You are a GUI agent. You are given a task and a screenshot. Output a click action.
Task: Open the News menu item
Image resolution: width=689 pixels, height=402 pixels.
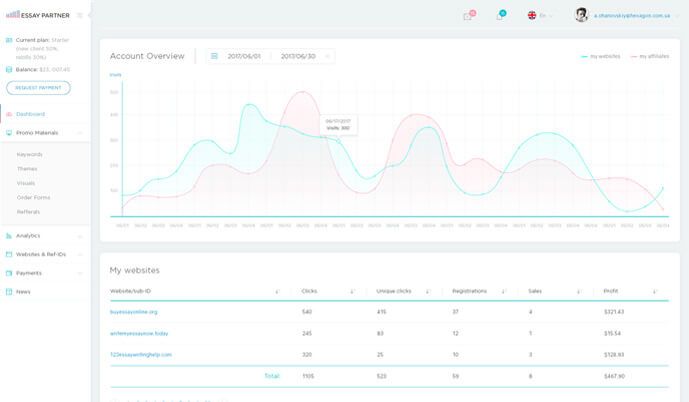click(23, 292)
